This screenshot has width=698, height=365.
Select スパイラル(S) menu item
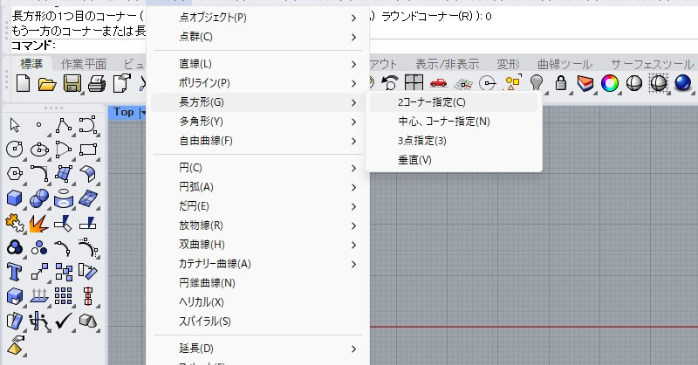(x=257, y=321)
